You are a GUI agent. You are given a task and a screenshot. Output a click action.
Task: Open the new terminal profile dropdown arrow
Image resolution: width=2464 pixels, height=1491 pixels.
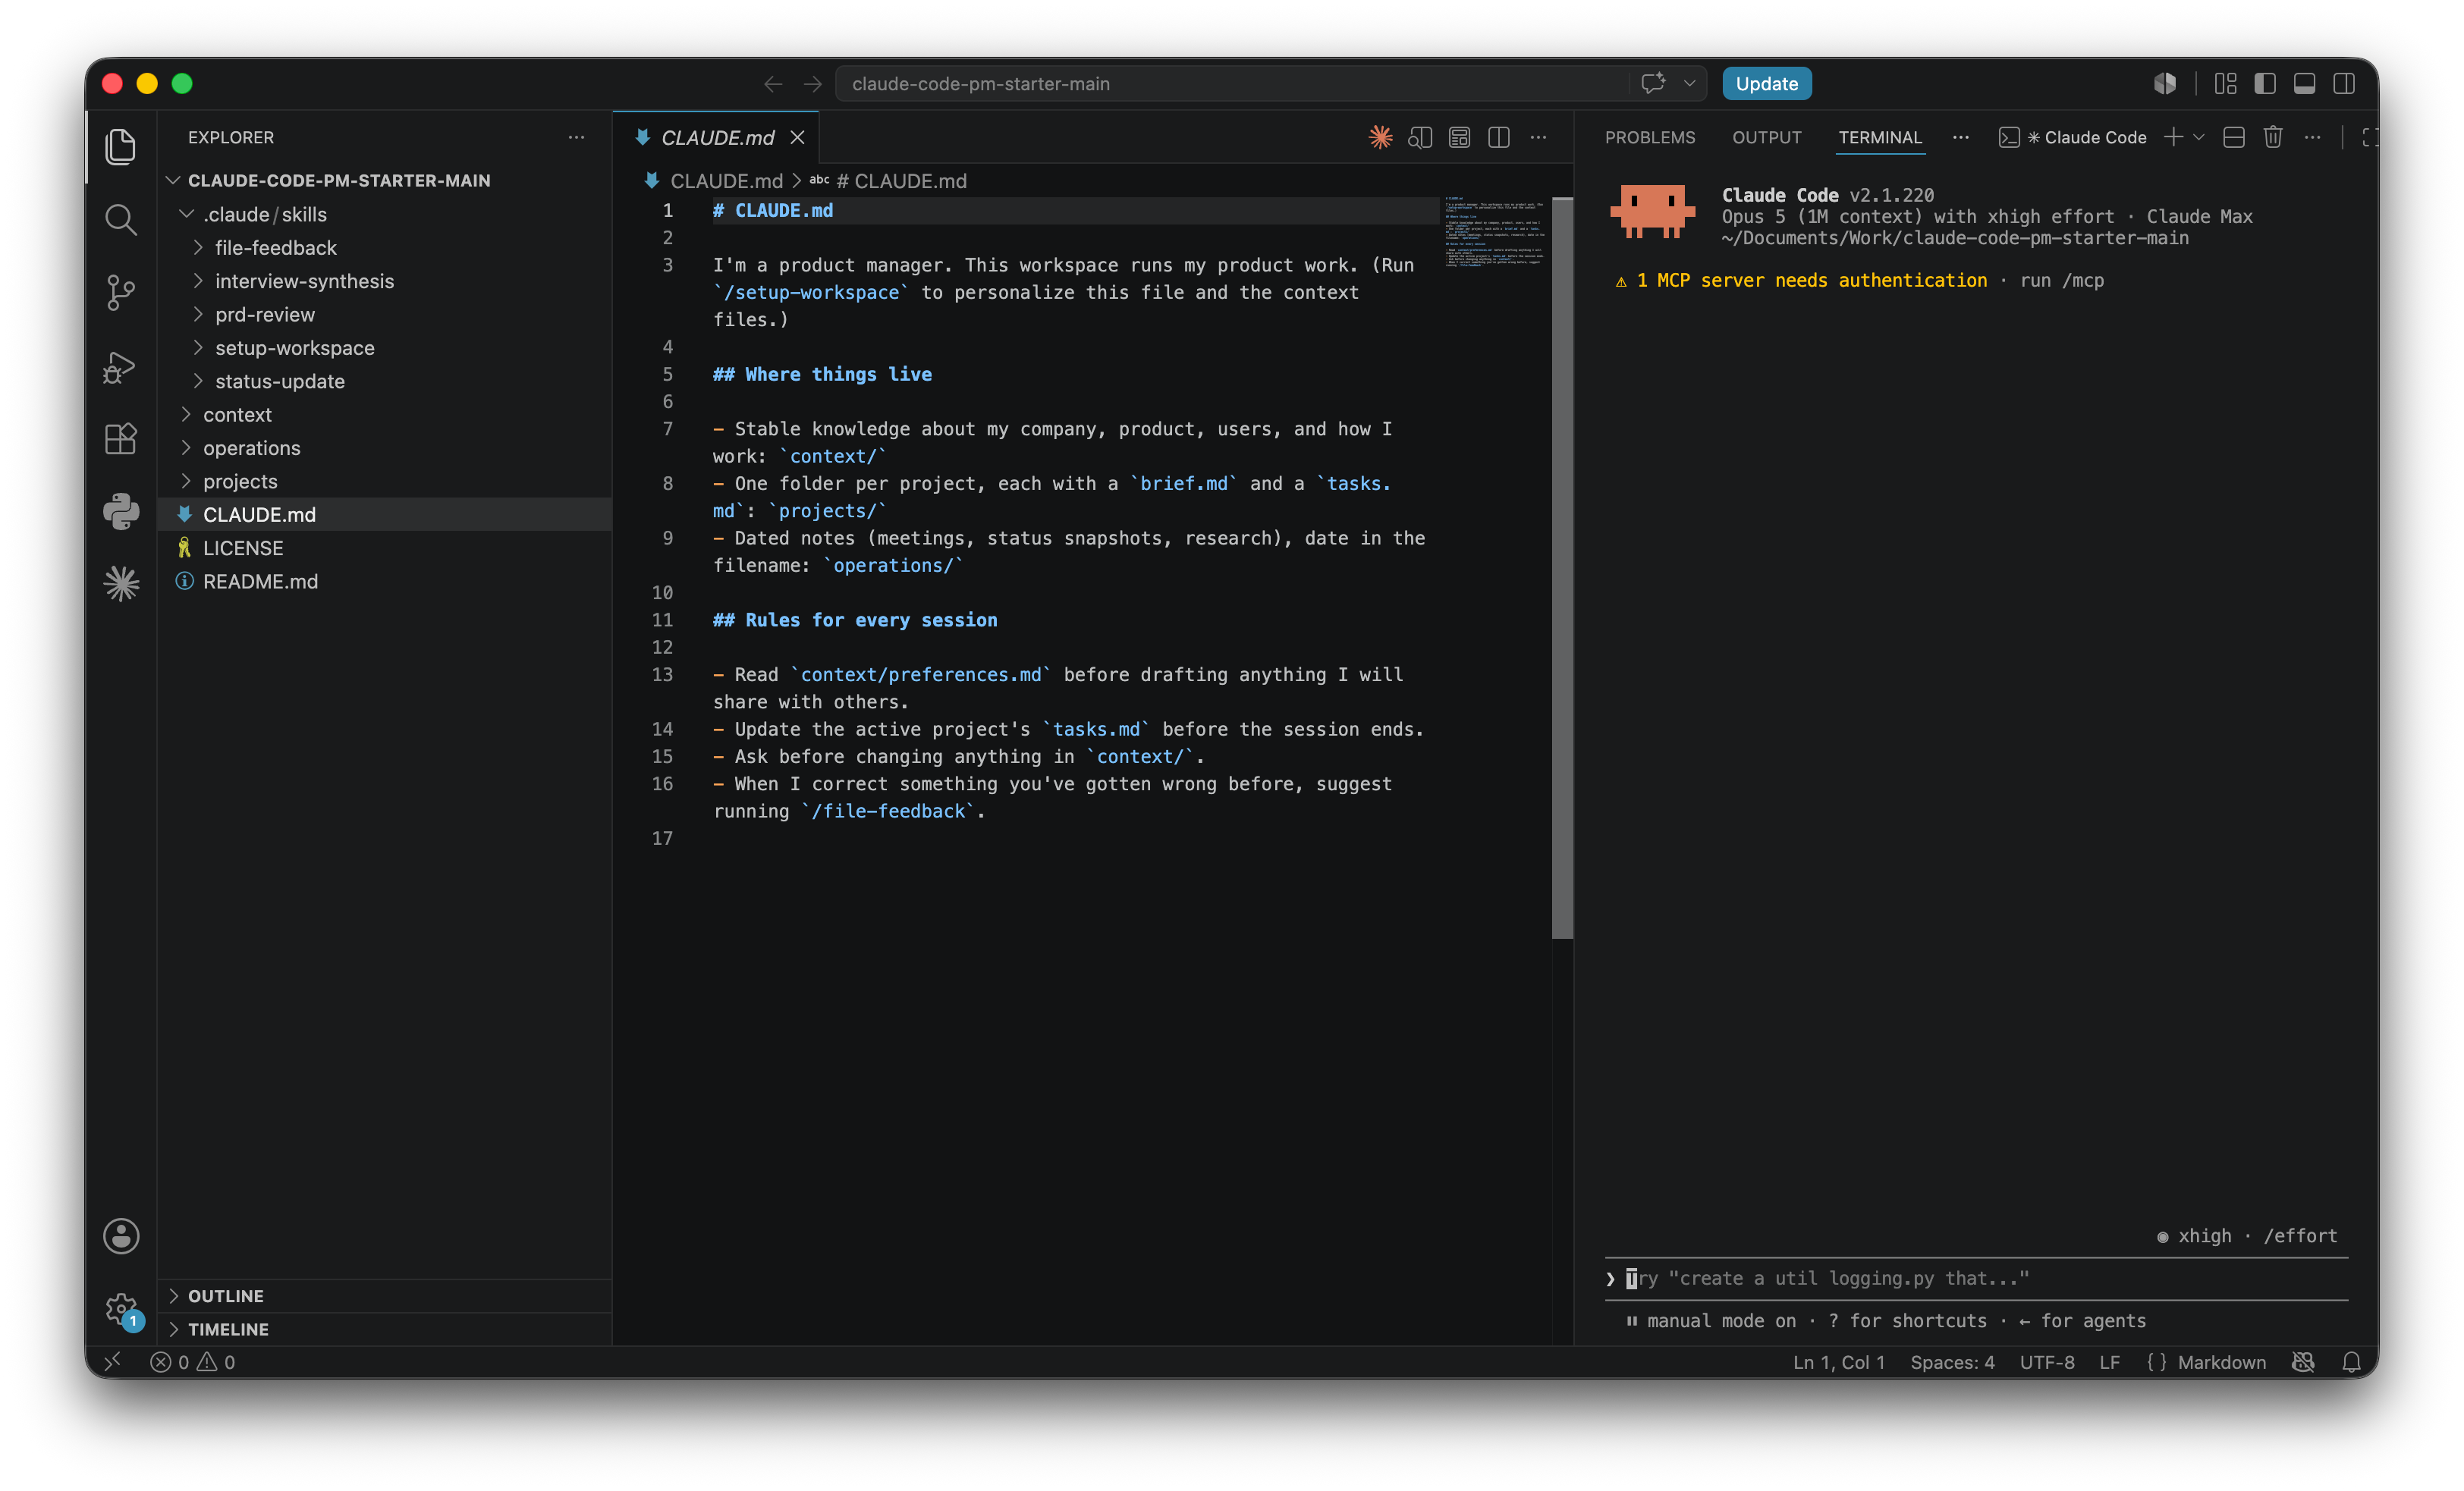pyautogui.click(x=2199, y=137)
